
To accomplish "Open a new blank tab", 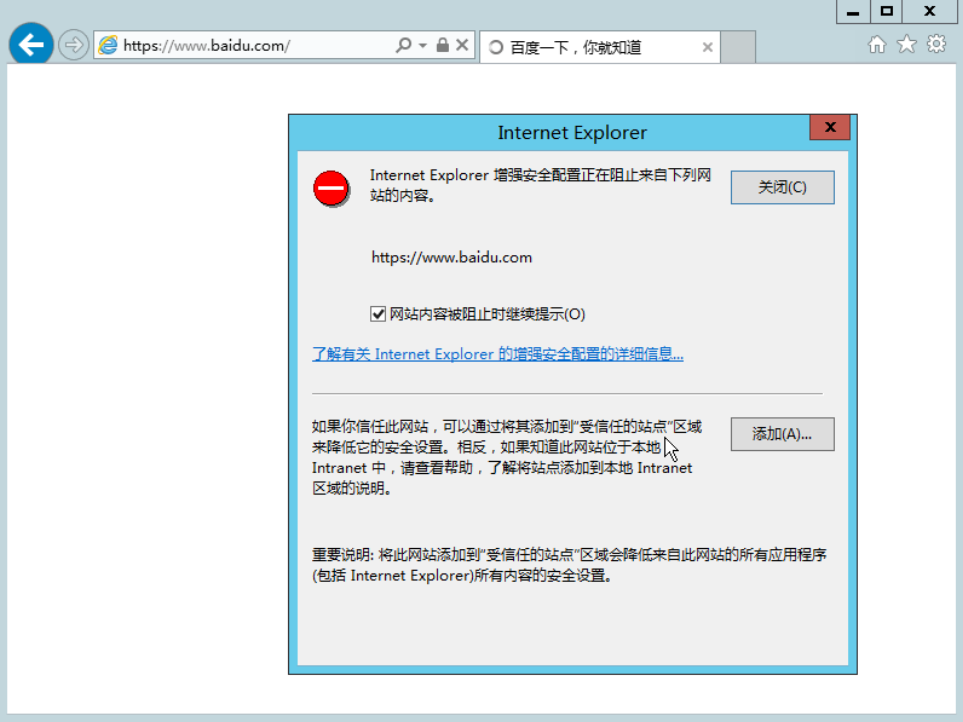I will [738, 47].
